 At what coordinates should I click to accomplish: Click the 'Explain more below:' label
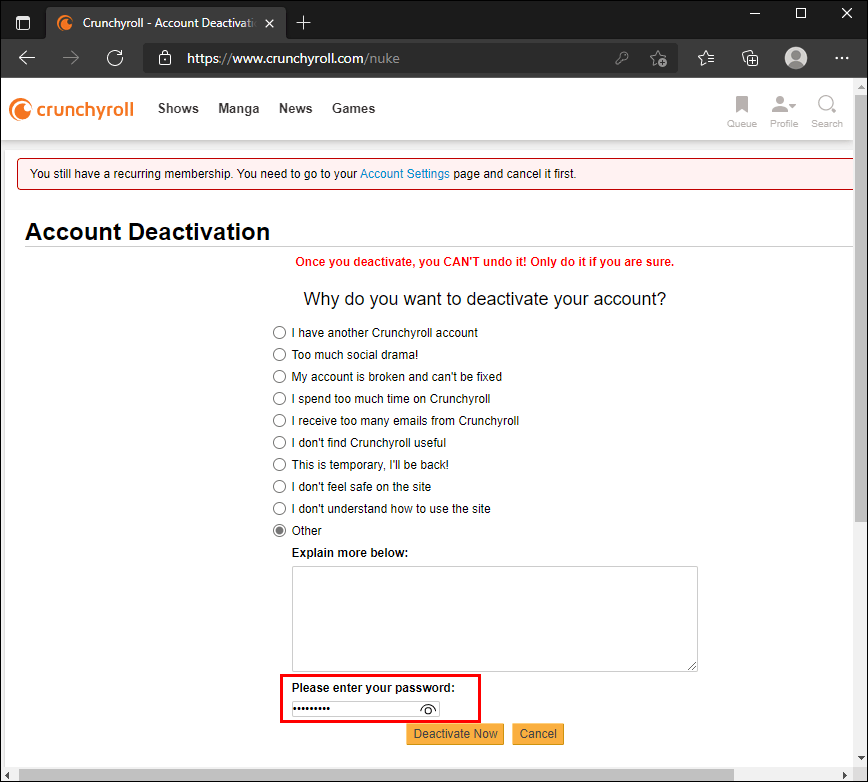pos(350,553)
